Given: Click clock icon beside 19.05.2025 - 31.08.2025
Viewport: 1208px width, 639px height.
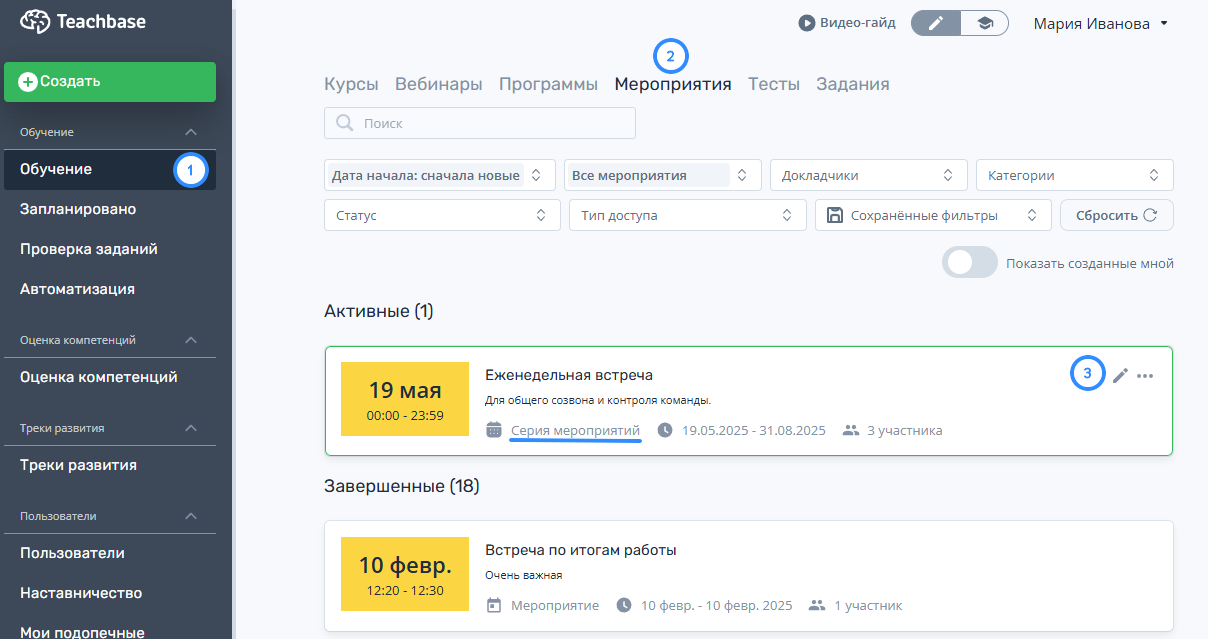Looking at the screenshot, I should pos(666,430).
